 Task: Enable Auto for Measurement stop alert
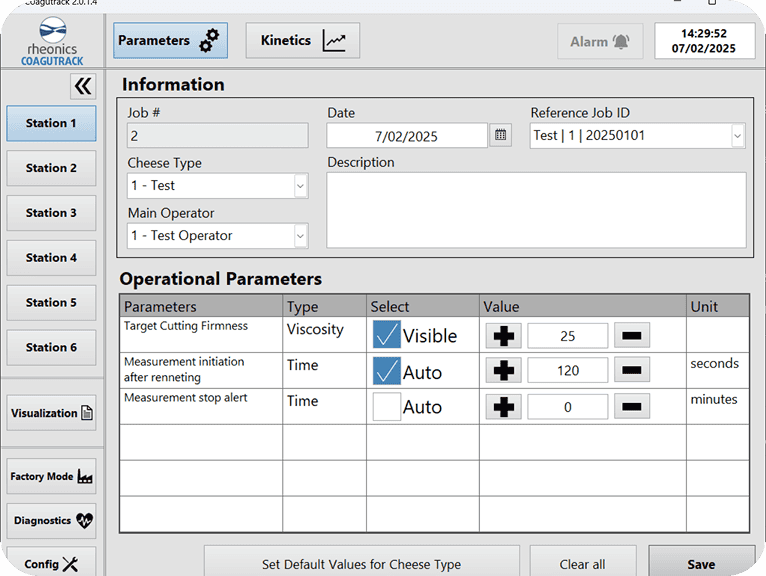[386, 407]
